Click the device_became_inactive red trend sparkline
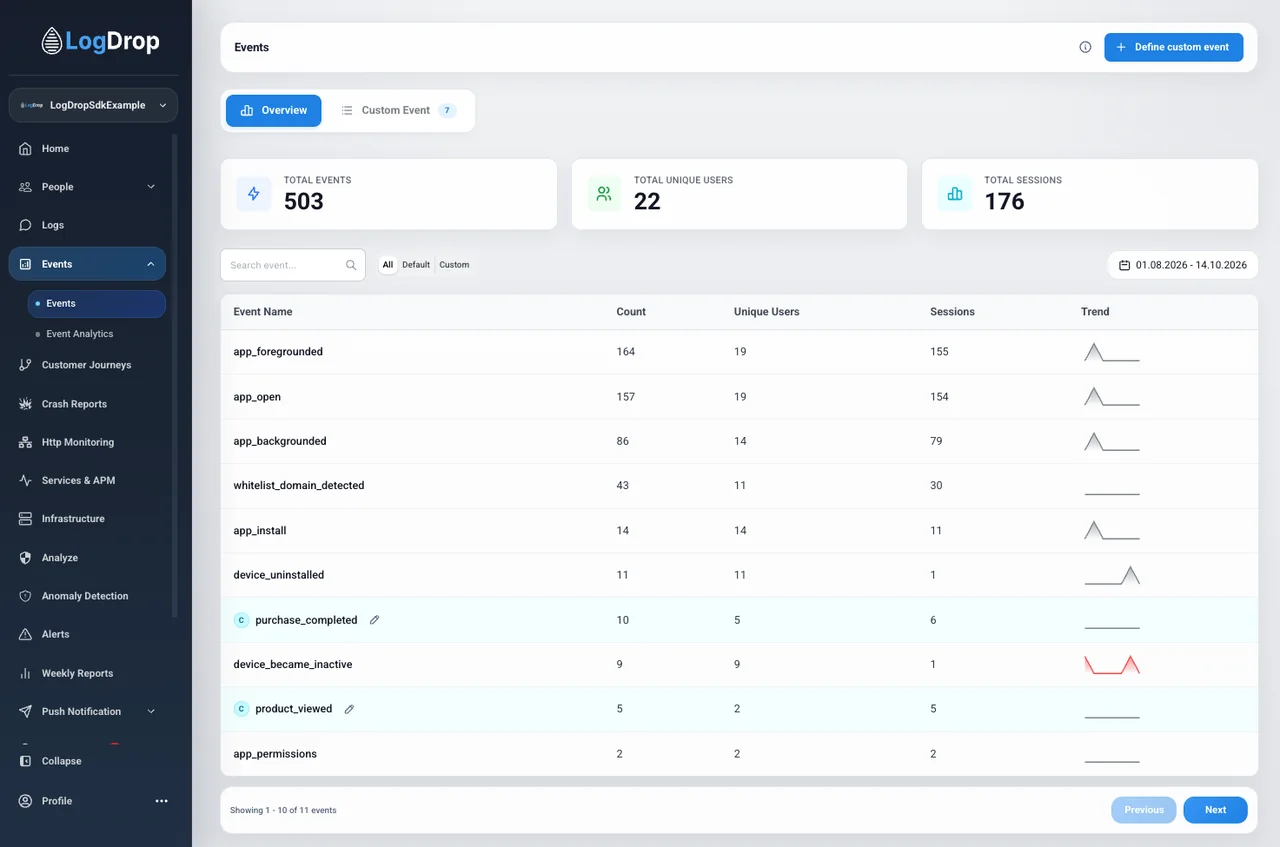The width and height of the screenshot is (1280, 847). tap(1112, 665)
